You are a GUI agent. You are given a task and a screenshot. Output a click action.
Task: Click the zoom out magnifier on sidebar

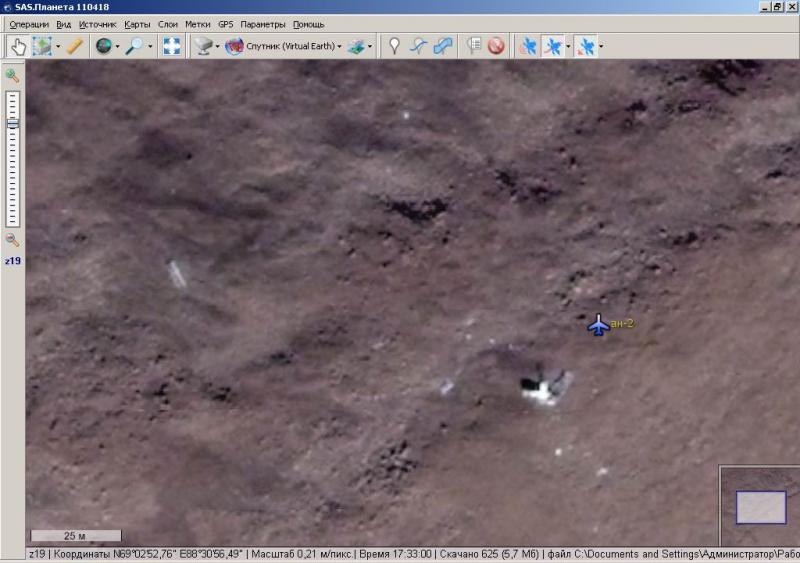click(x=13, y=240)
